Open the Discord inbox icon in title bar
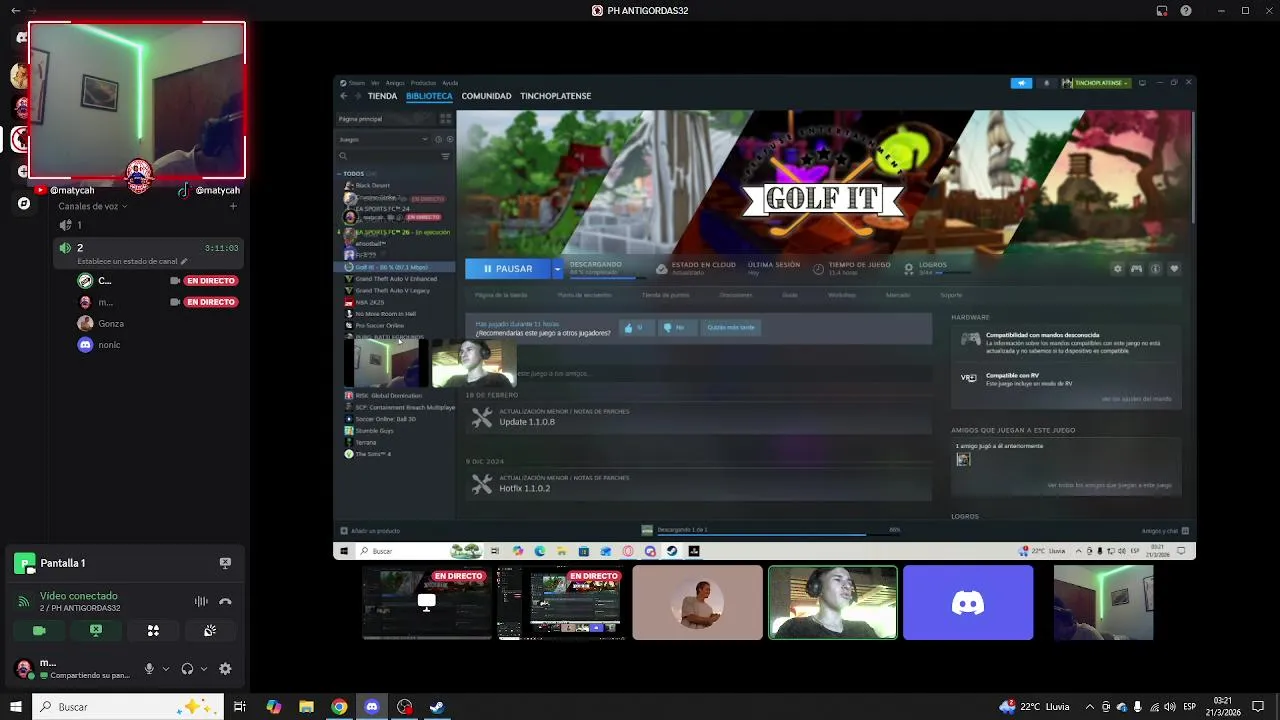 pos(1162,10)
